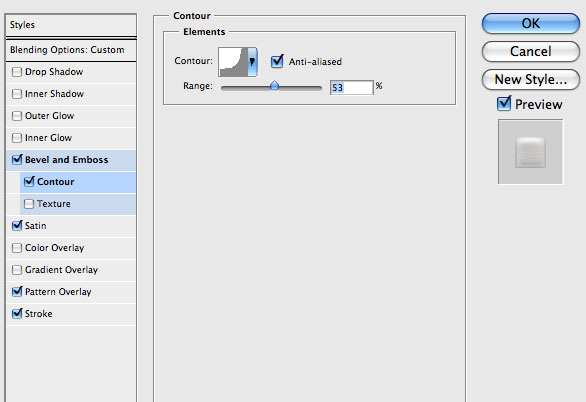
Task: Click the style preview thumbnail
Action: click(530, 152)
